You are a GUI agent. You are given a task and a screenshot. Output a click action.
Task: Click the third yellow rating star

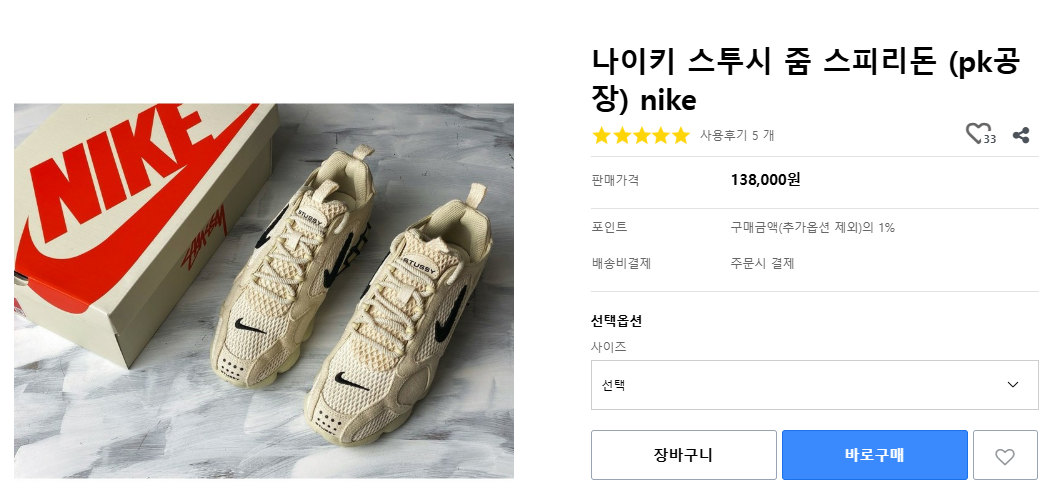coord(641,135)
